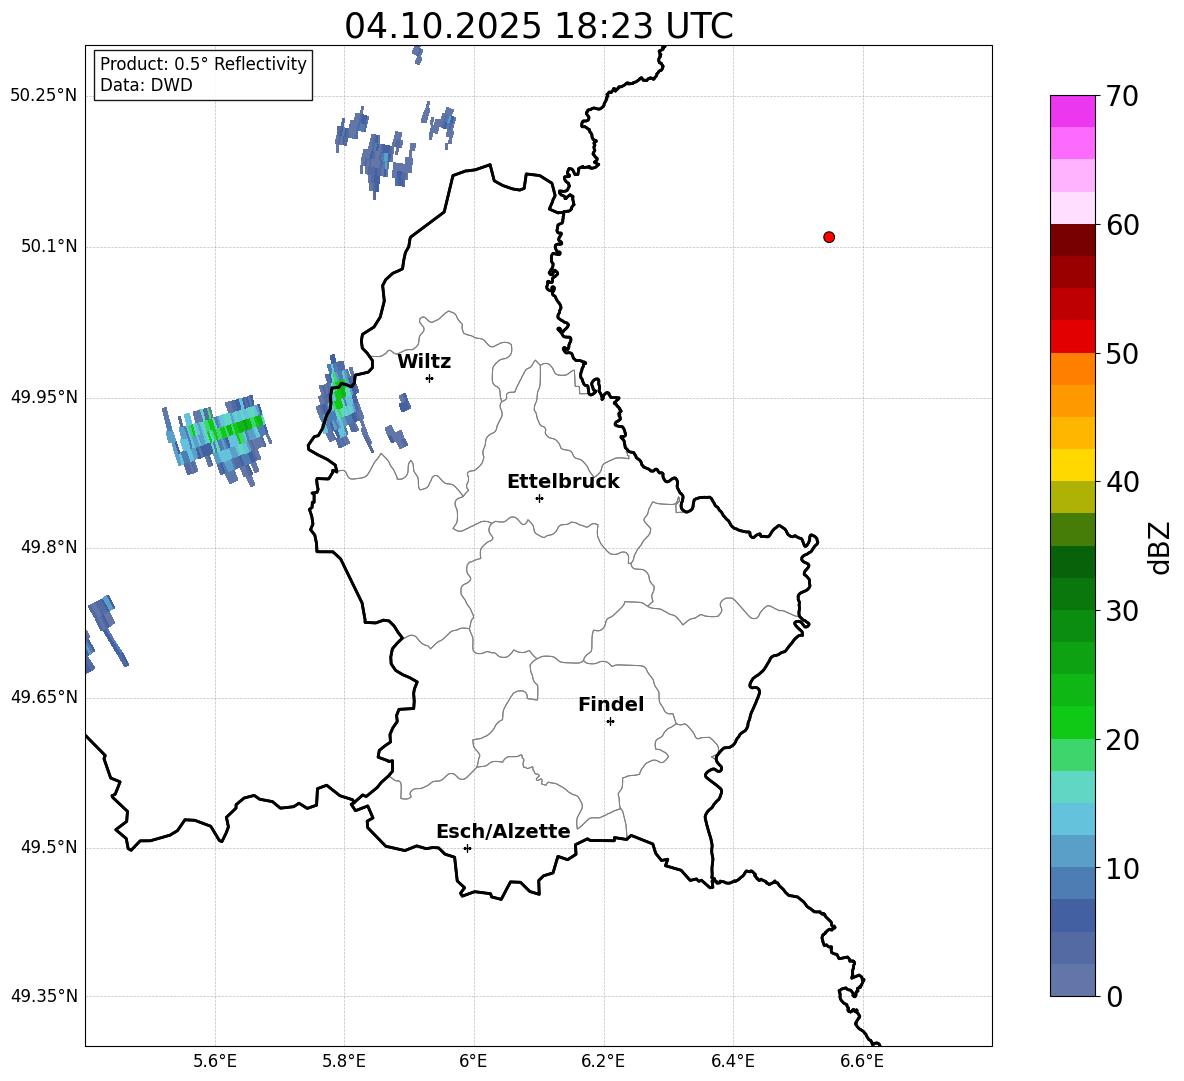Click the 50.1°N latitude label

pyautogui.click(x=49, y=246)
